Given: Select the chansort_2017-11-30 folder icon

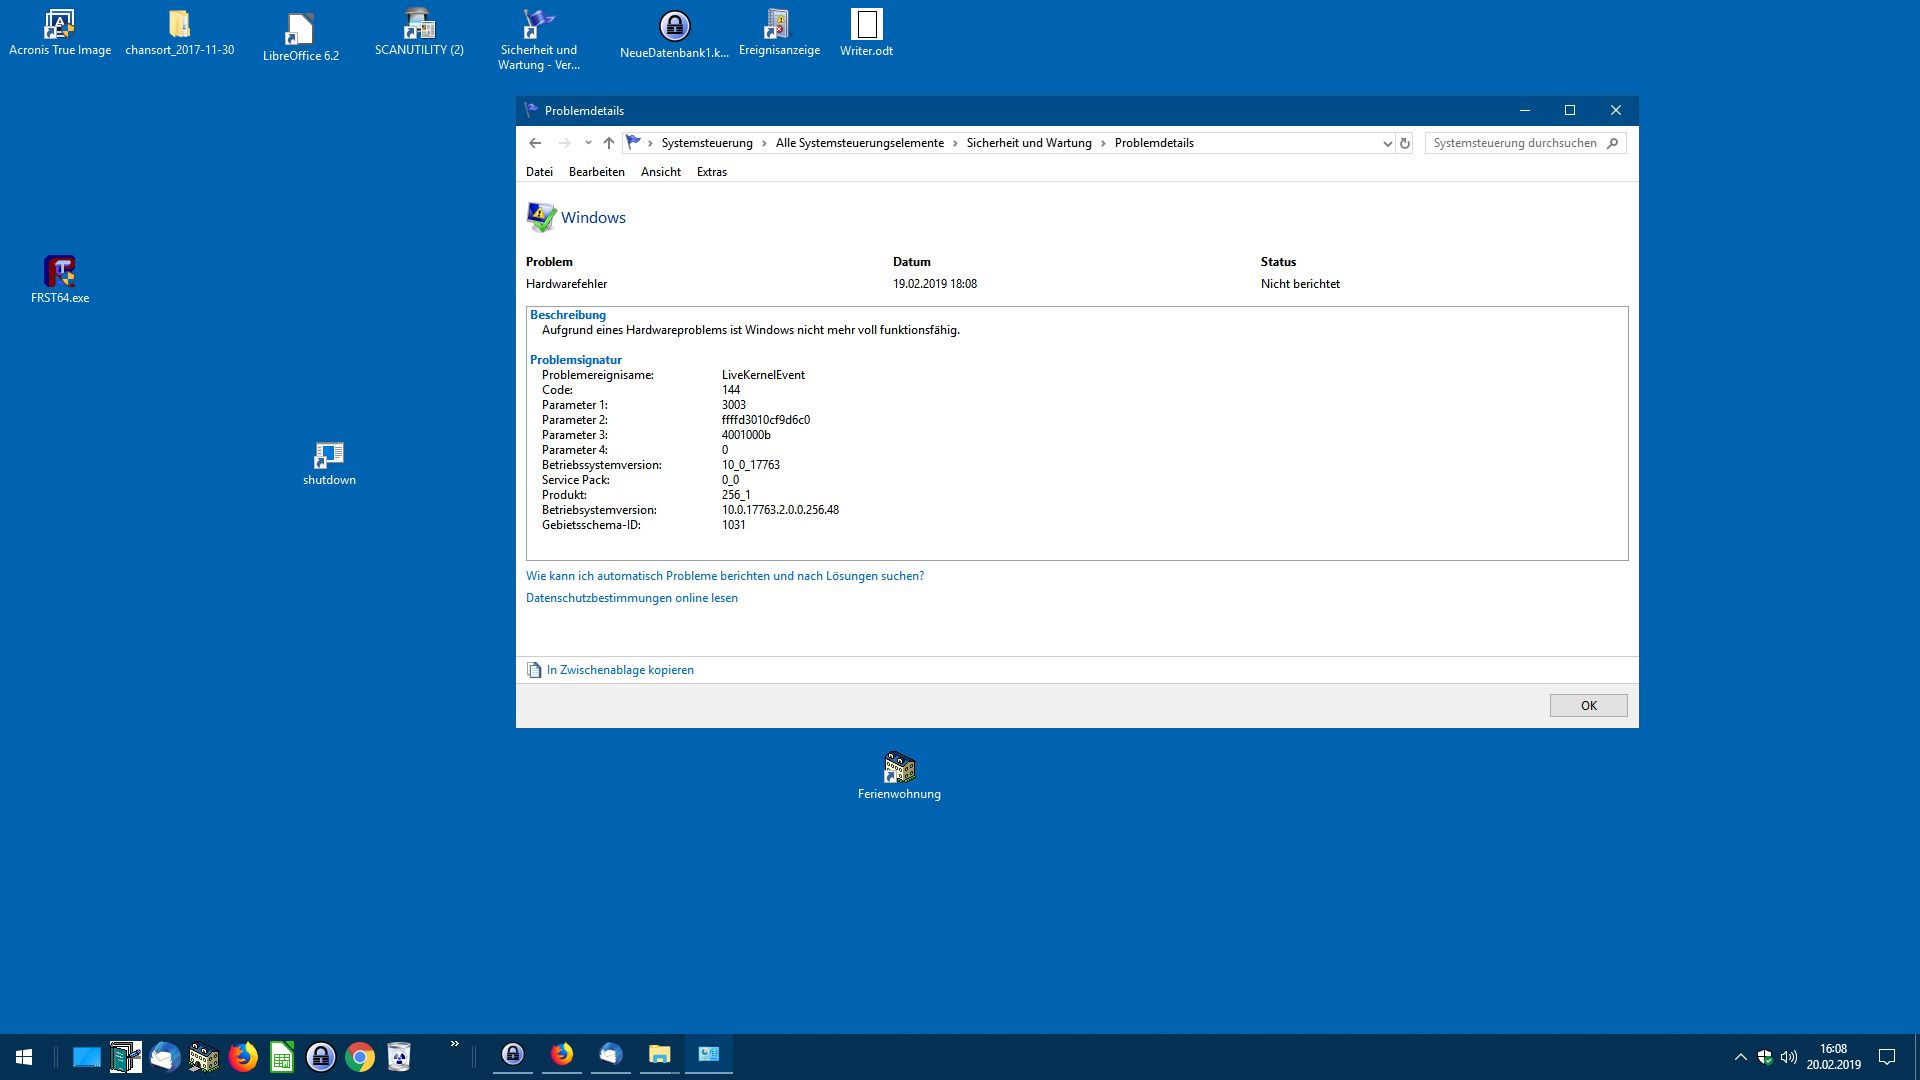Looking at the screenshot, I should point(180,33).
